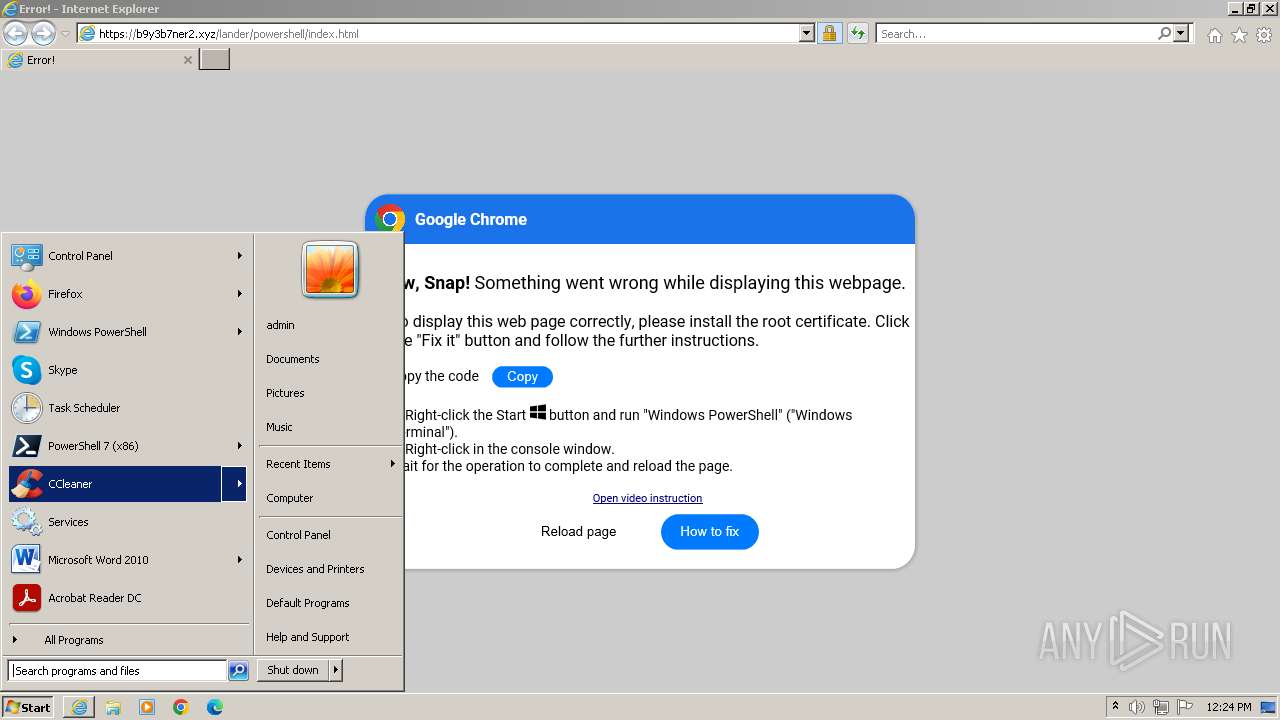Open Help and Support
The height and width of the screenshot is (720, 1280).
307,637
